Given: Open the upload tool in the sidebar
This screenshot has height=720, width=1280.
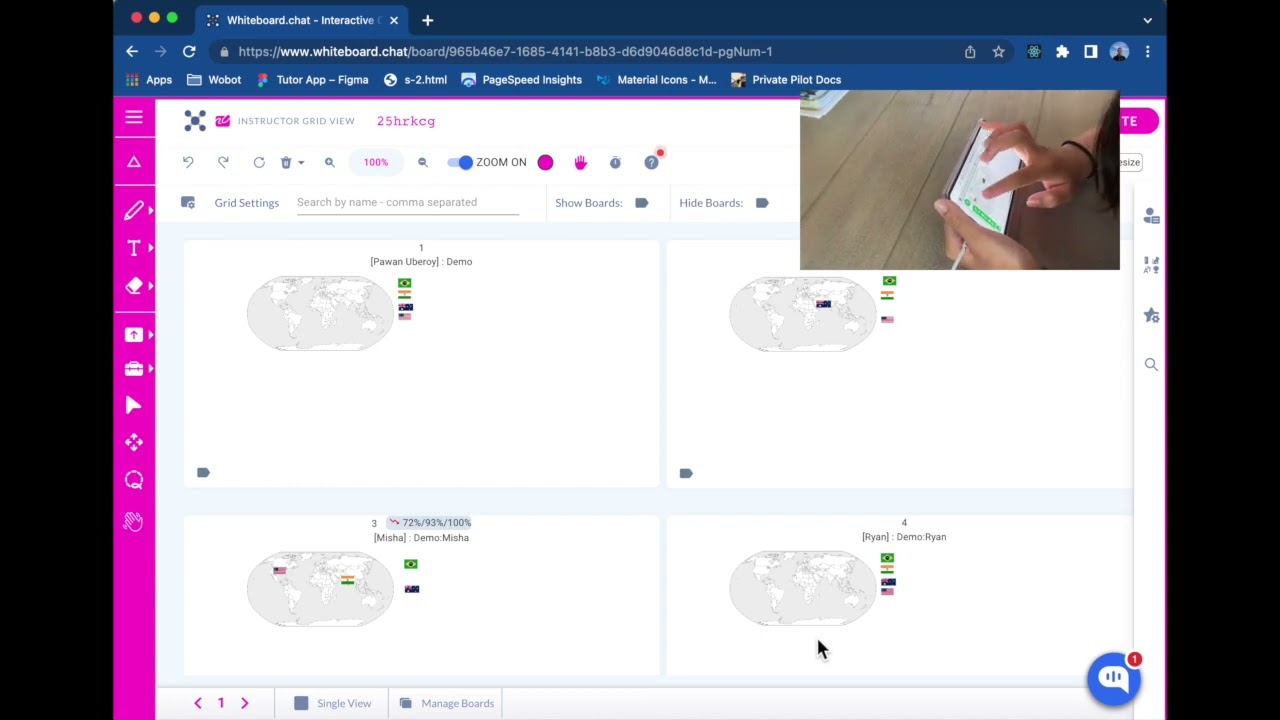Looking at the screenshot, I should [134, 335].
